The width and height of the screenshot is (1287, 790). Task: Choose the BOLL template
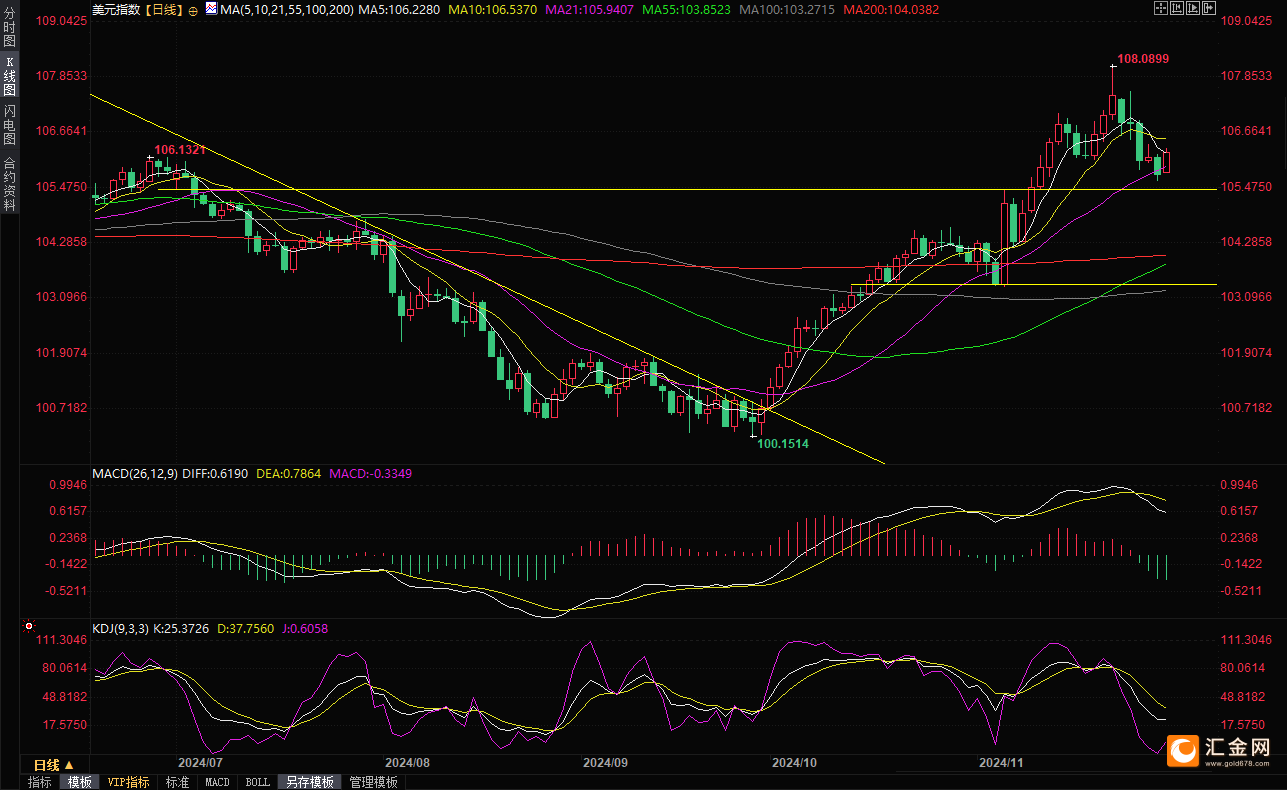click(x=257, y=782)
